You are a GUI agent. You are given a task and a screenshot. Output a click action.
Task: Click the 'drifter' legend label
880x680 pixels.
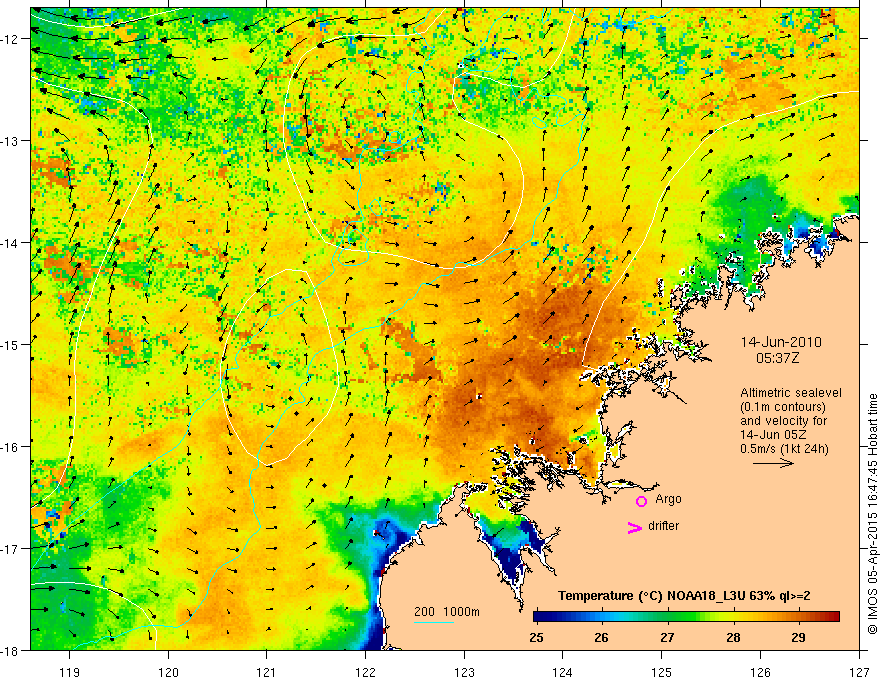663,526
